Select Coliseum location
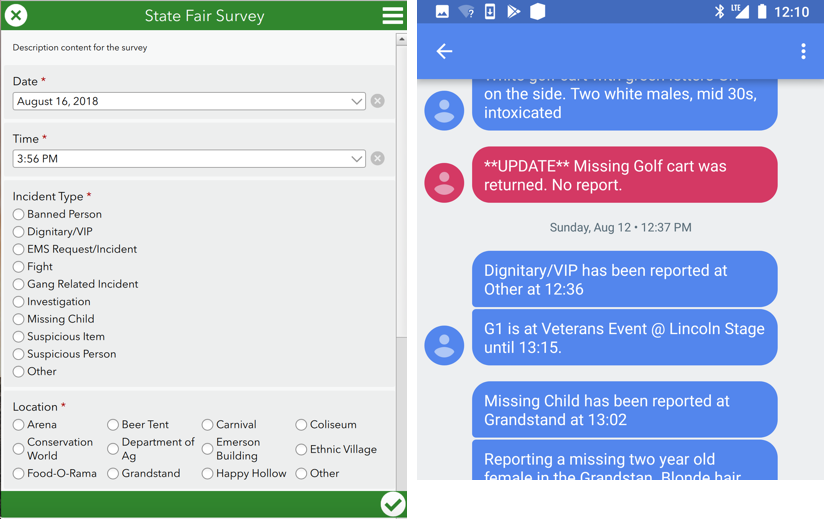The width and height of the screenshot is (824, 519). coord(301,424)
